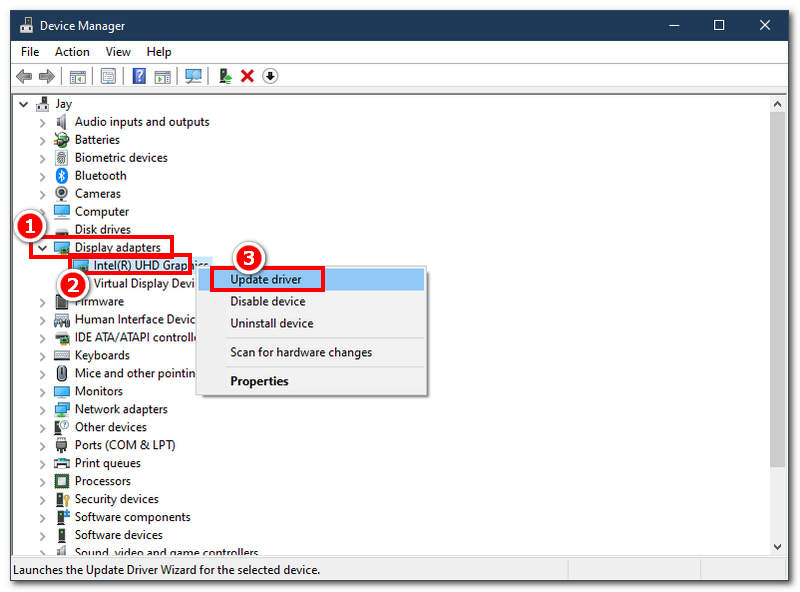800x592 pixels.
Task: Select the Bluetooth tree item
Action: (100, 176)
